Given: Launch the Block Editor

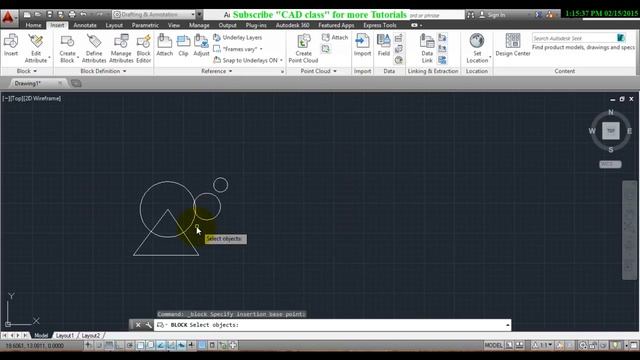Looking at the screenshot, I should [x=143, y=48].
